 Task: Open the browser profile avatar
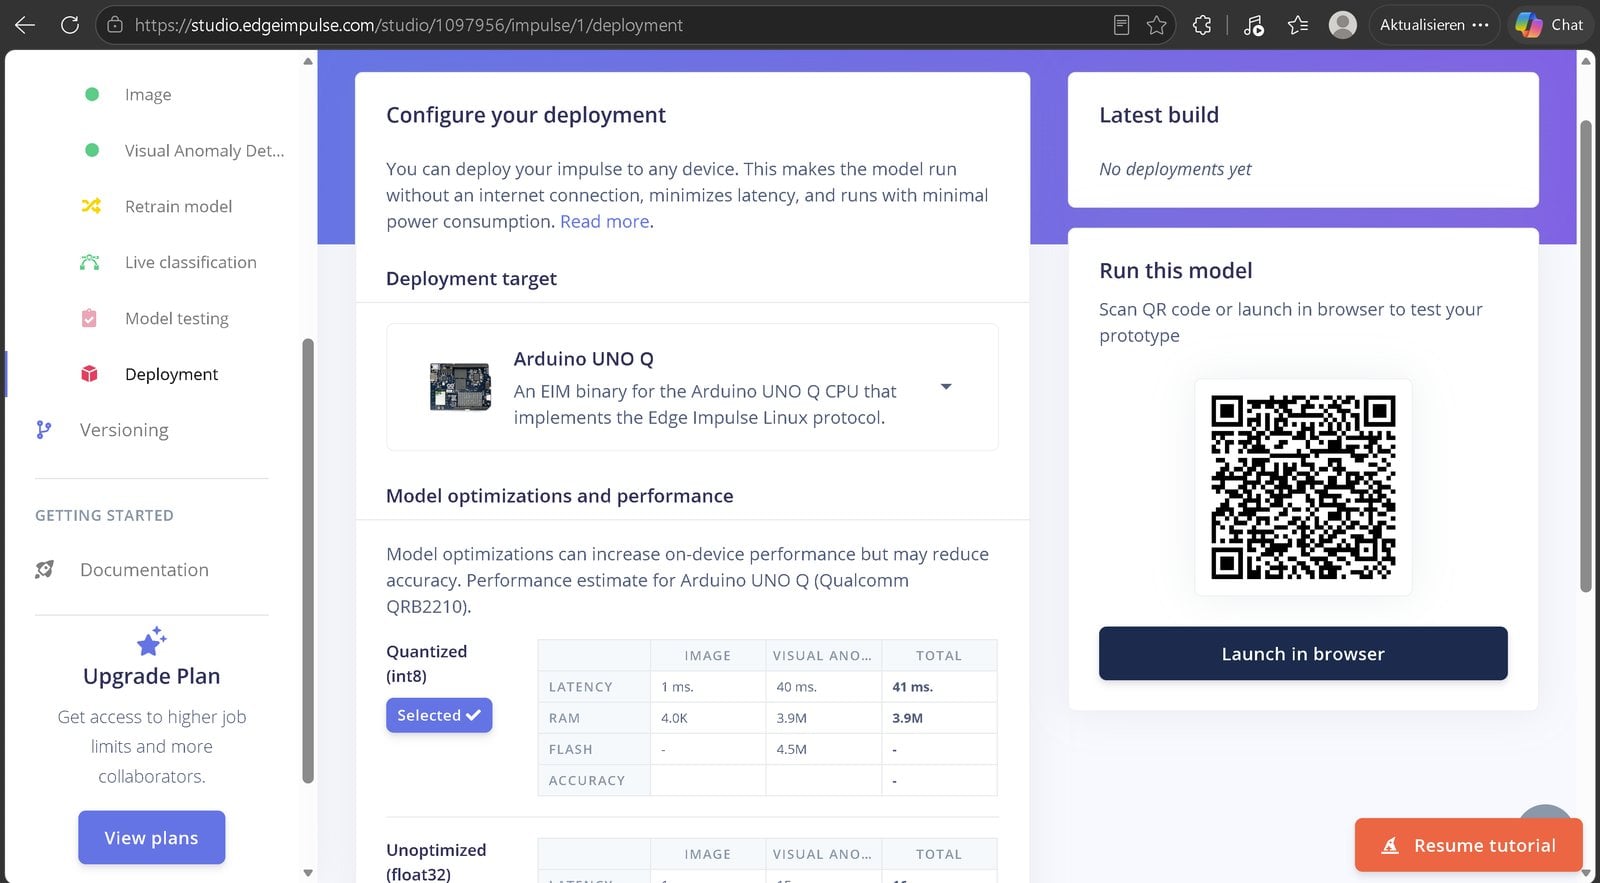(x=1342, y=25)
